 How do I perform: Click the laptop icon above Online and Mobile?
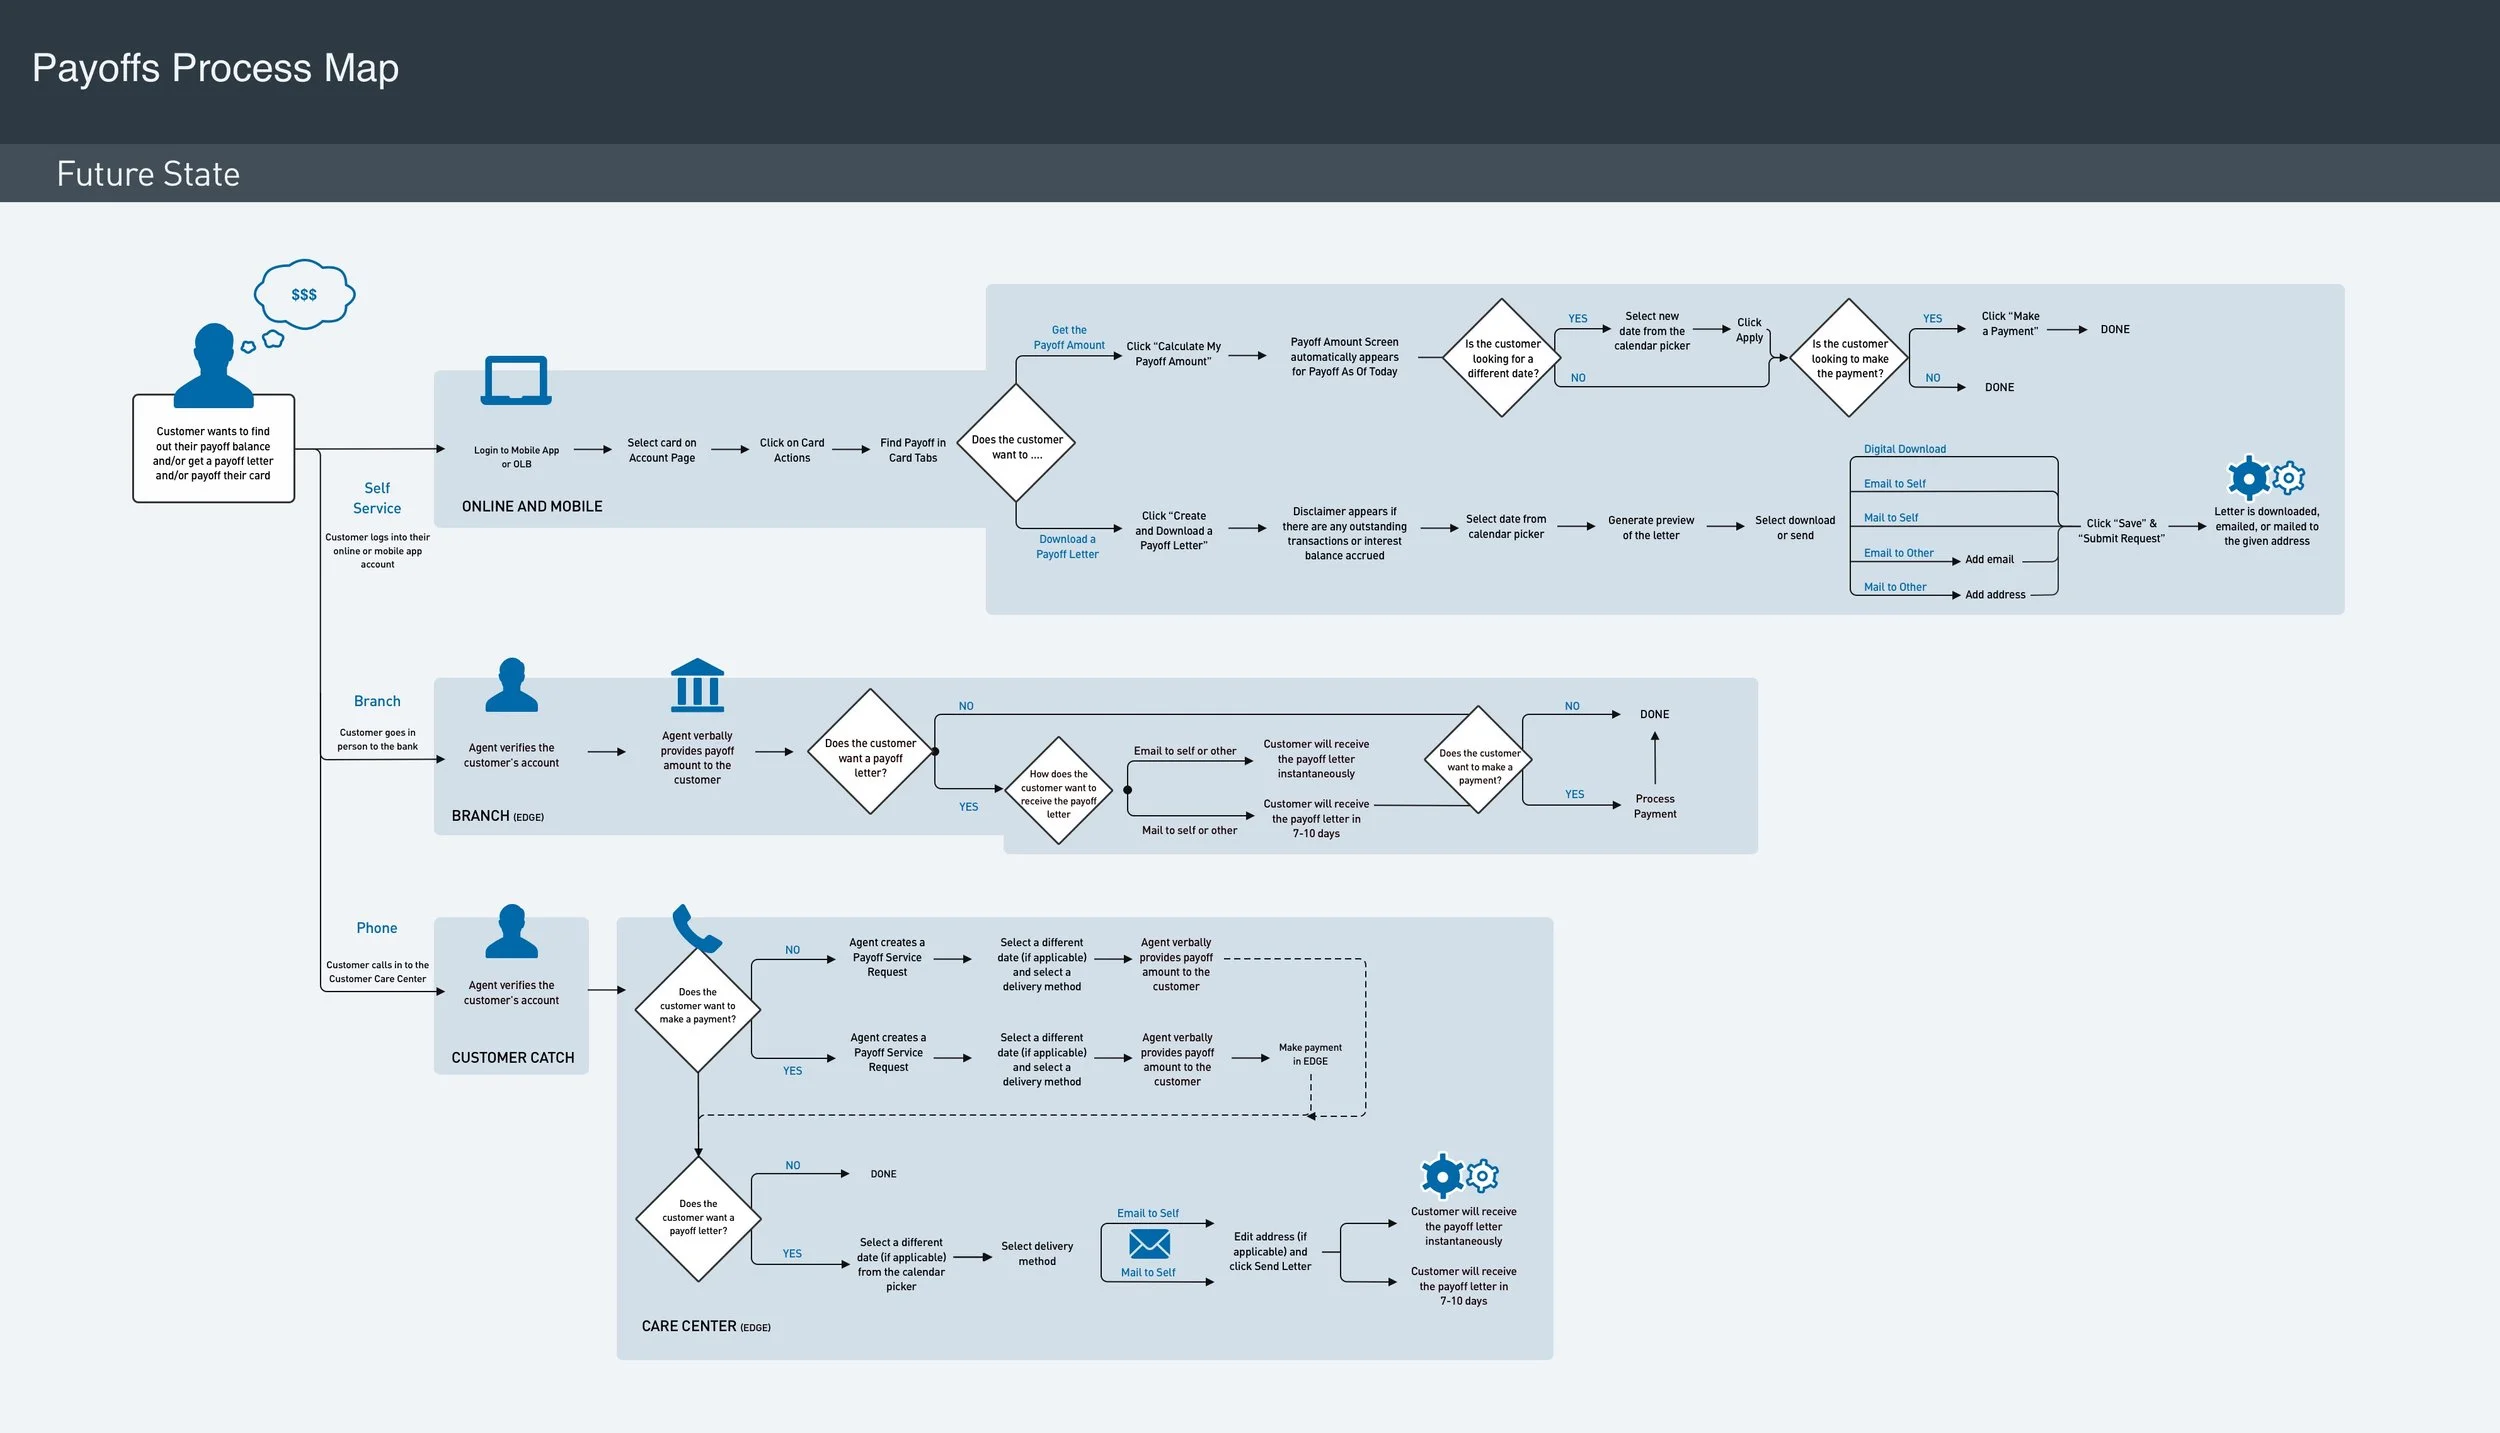[x=515, y=380]
